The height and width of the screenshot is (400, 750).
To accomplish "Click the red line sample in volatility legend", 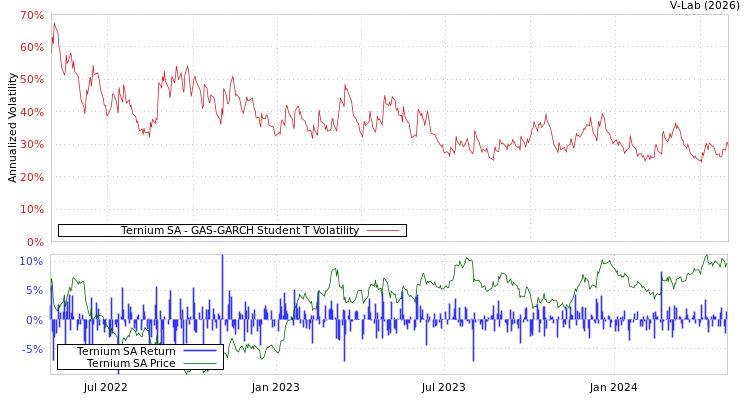I will click(x=383, y=231).
